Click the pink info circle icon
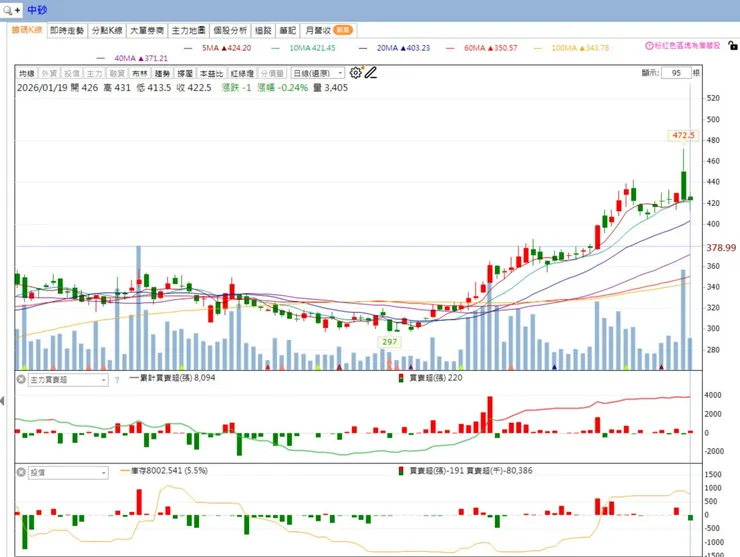This screenshot has height=557, width=740. 649,46
